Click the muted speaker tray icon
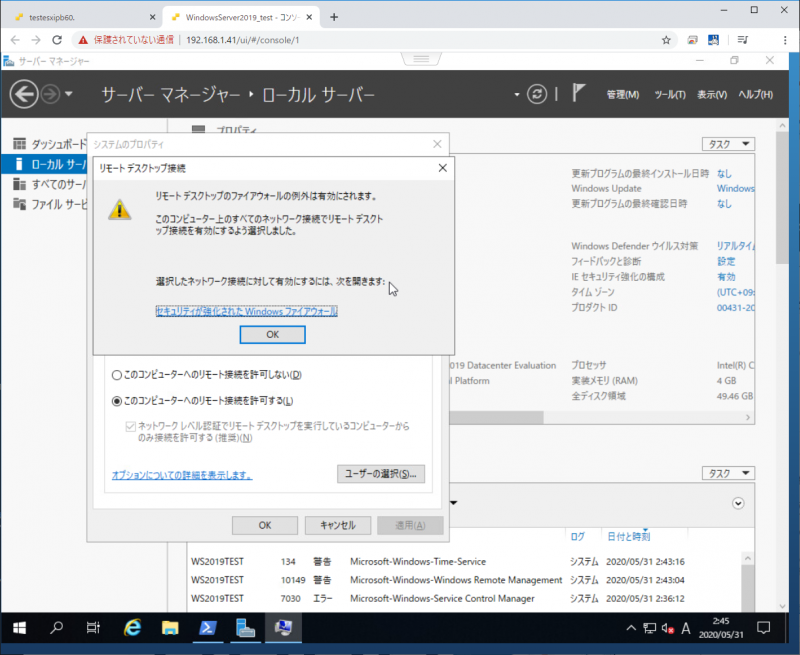The image size is (800, 655). click(667, 628)
